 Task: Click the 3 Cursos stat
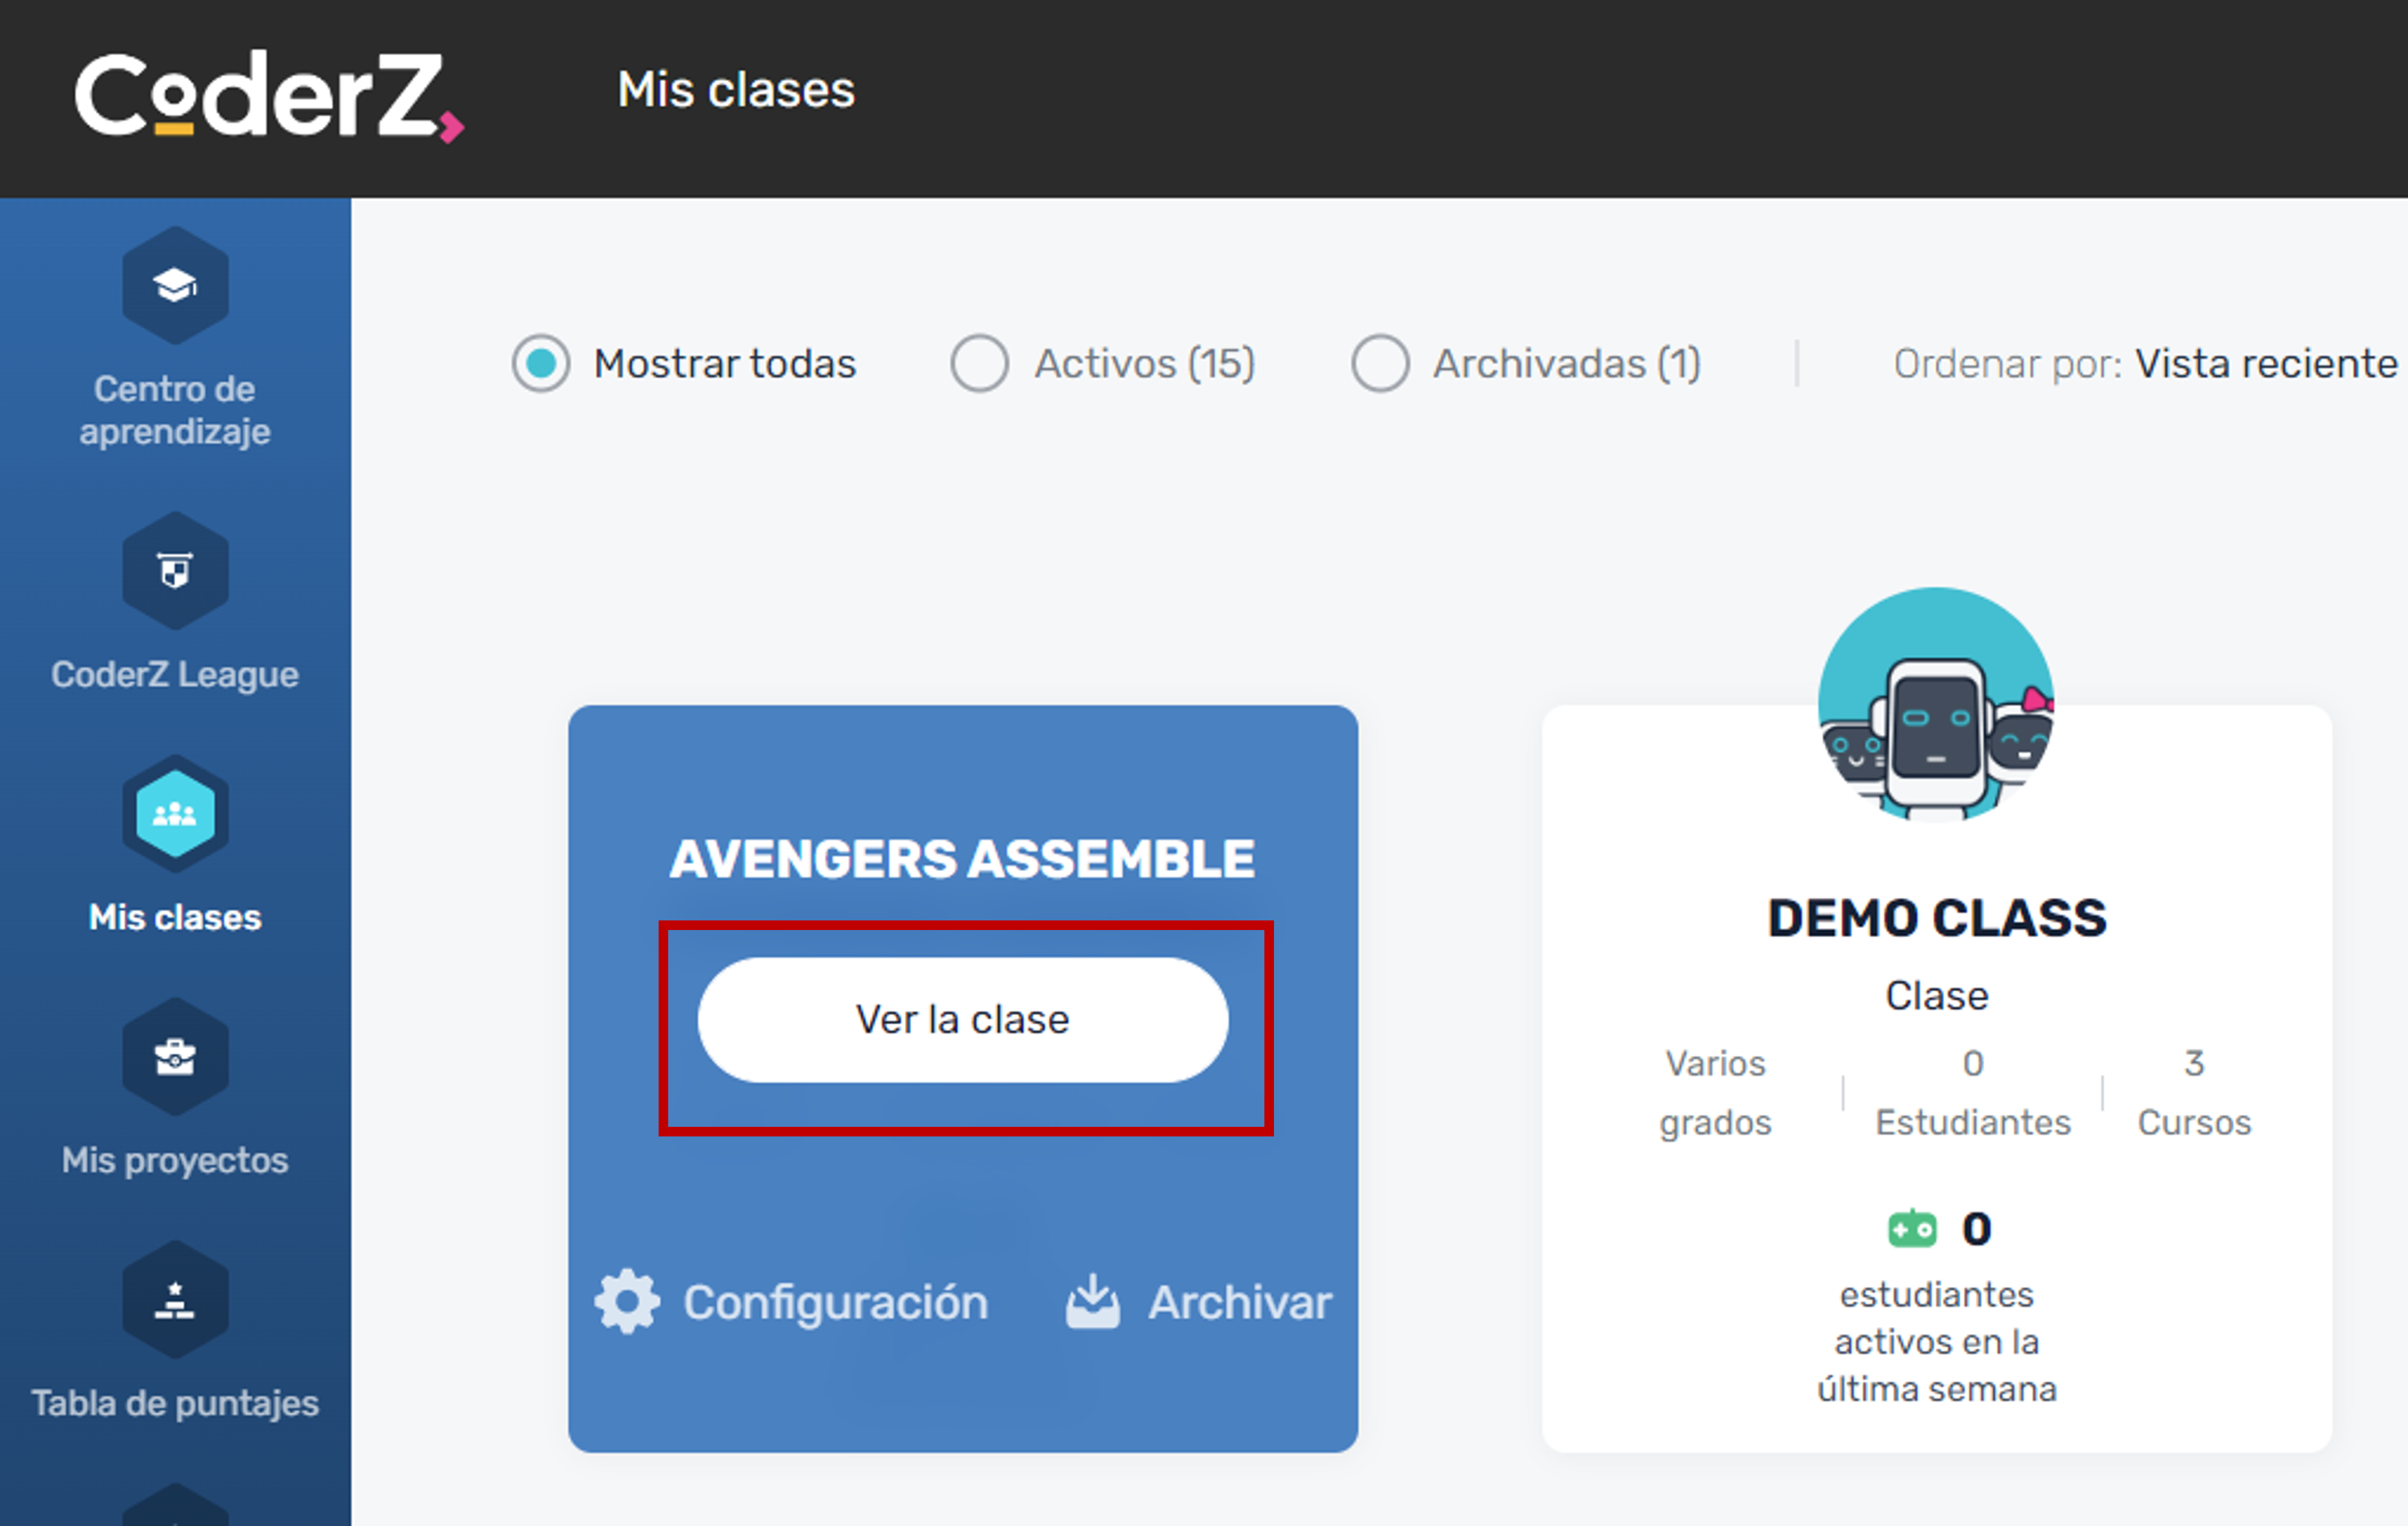point(2194,1093)
